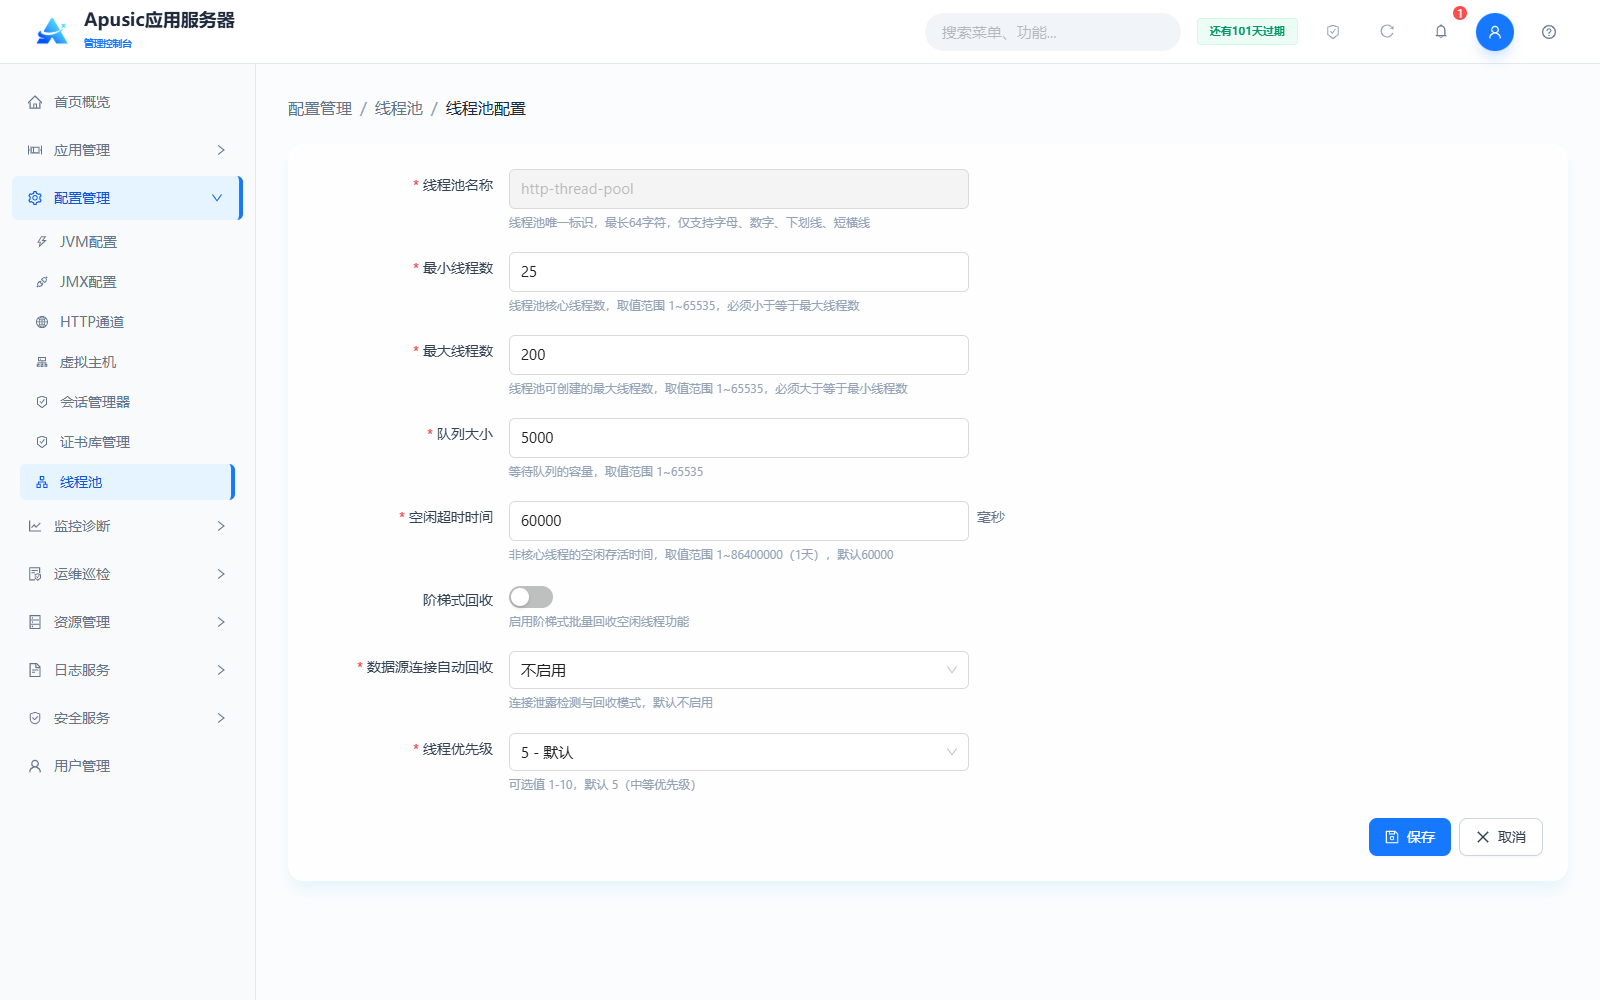Click the person icon beside 用户管理

pyautogui.click(x=35, y=766)
